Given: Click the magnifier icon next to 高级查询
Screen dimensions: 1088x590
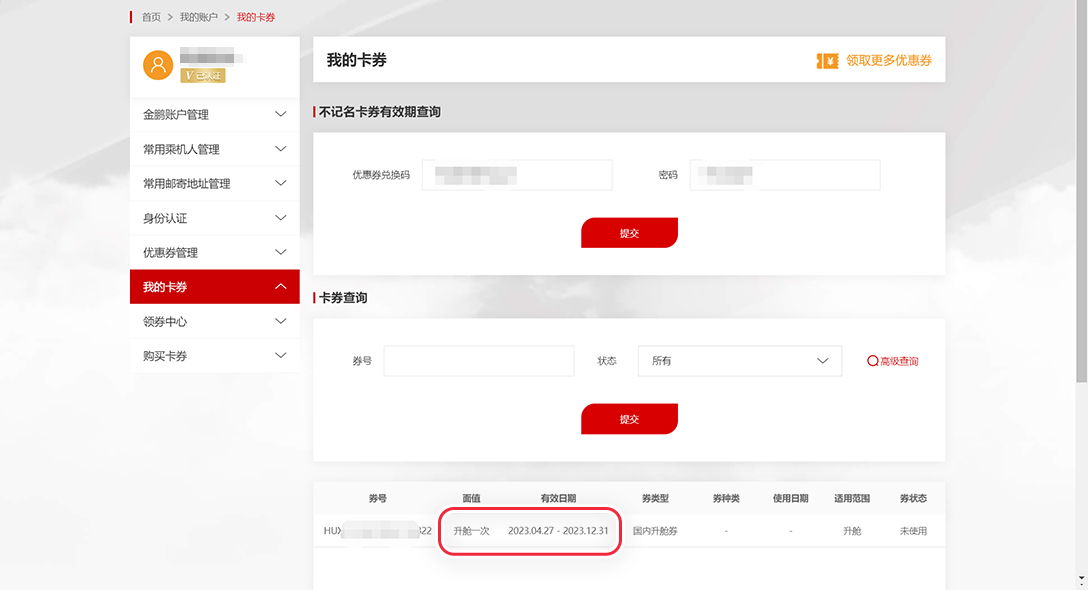Looking at the screenshot, I should pyautogui.click(x=872, y=361).
